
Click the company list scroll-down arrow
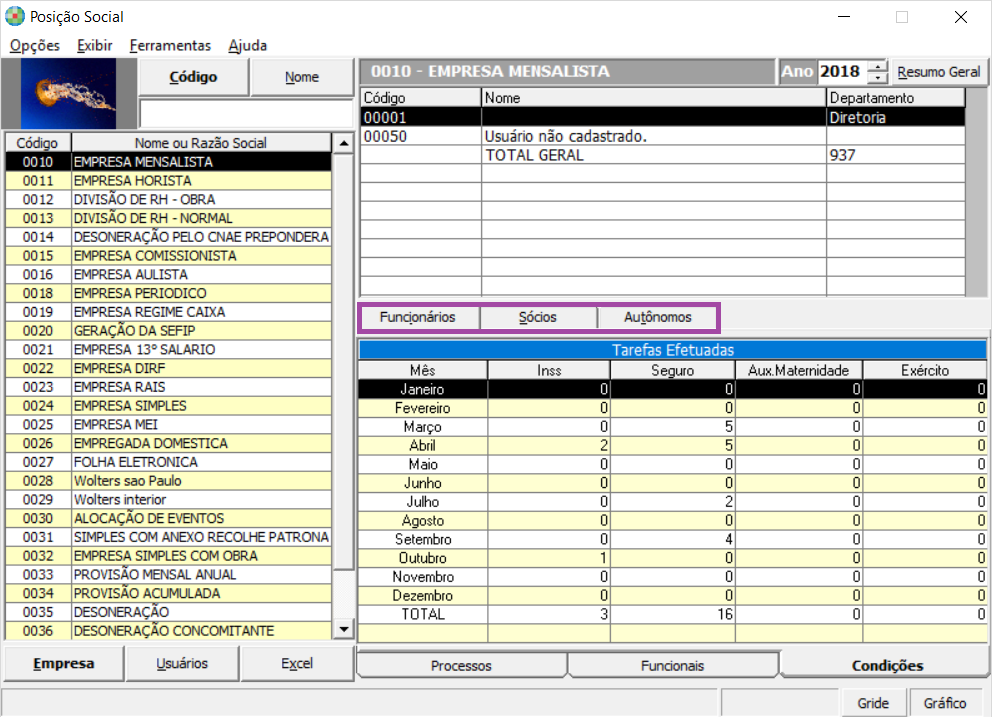pyautogui.click(x=344, y=629)
